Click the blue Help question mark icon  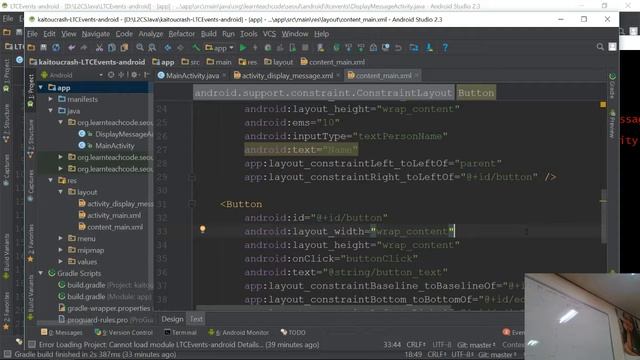click(445, 48)
